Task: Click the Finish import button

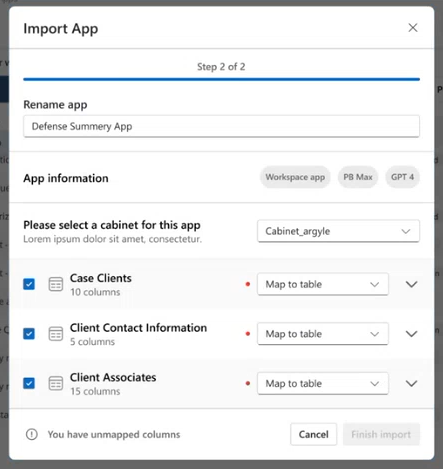Action: [381, 434]
